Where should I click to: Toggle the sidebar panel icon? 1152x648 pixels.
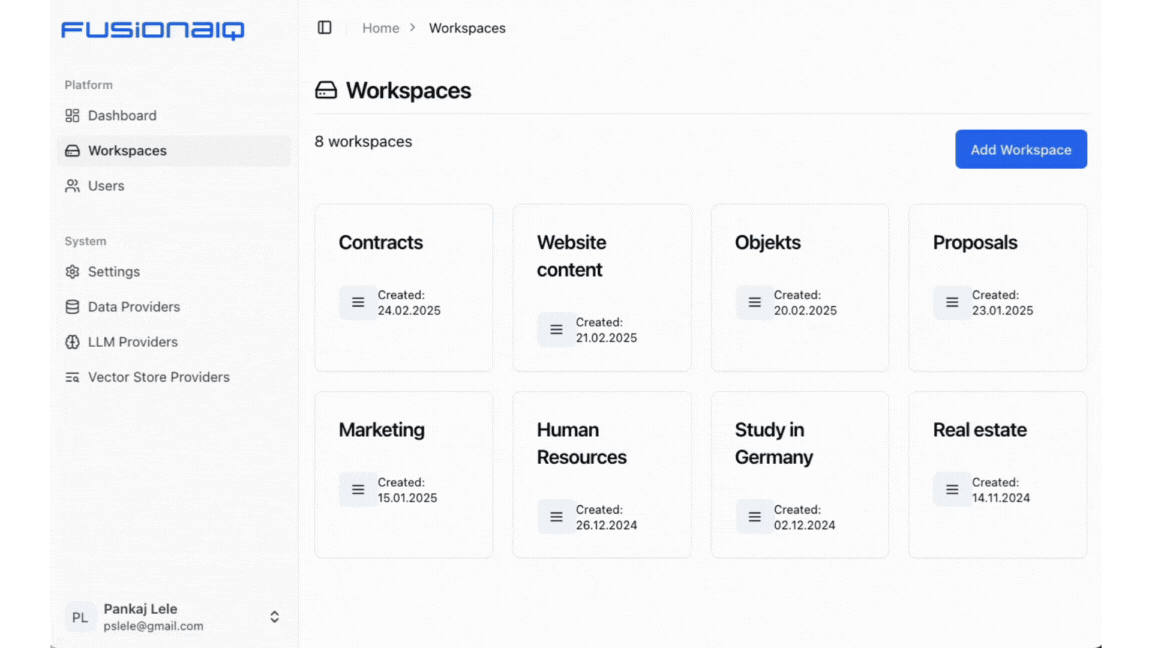(x=325, y=28)
